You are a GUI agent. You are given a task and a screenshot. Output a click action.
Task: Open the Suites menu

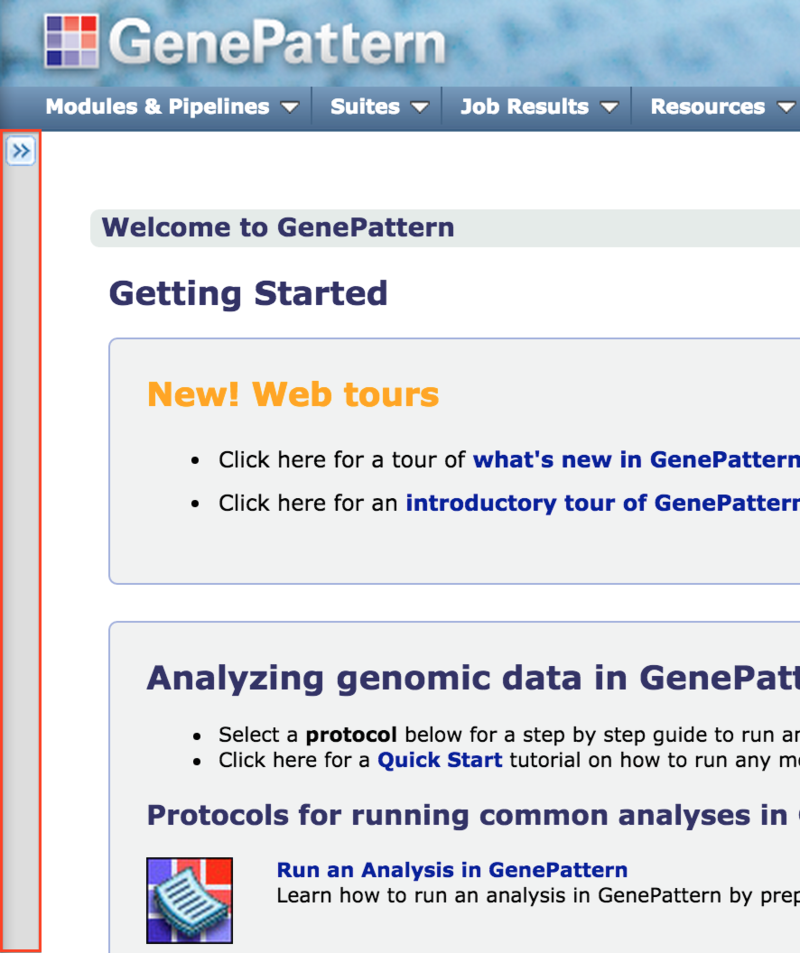(x=365, y=107)
